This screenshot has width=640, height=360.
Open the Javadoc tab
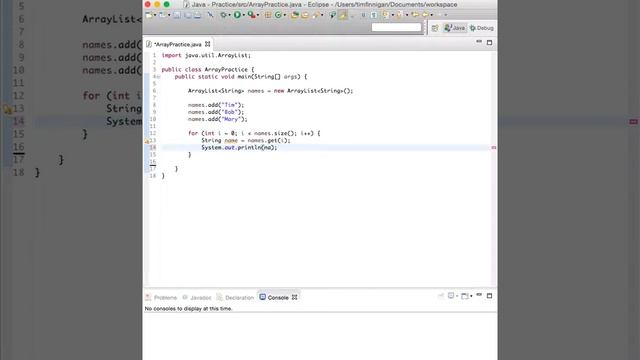tap(197, 298)
